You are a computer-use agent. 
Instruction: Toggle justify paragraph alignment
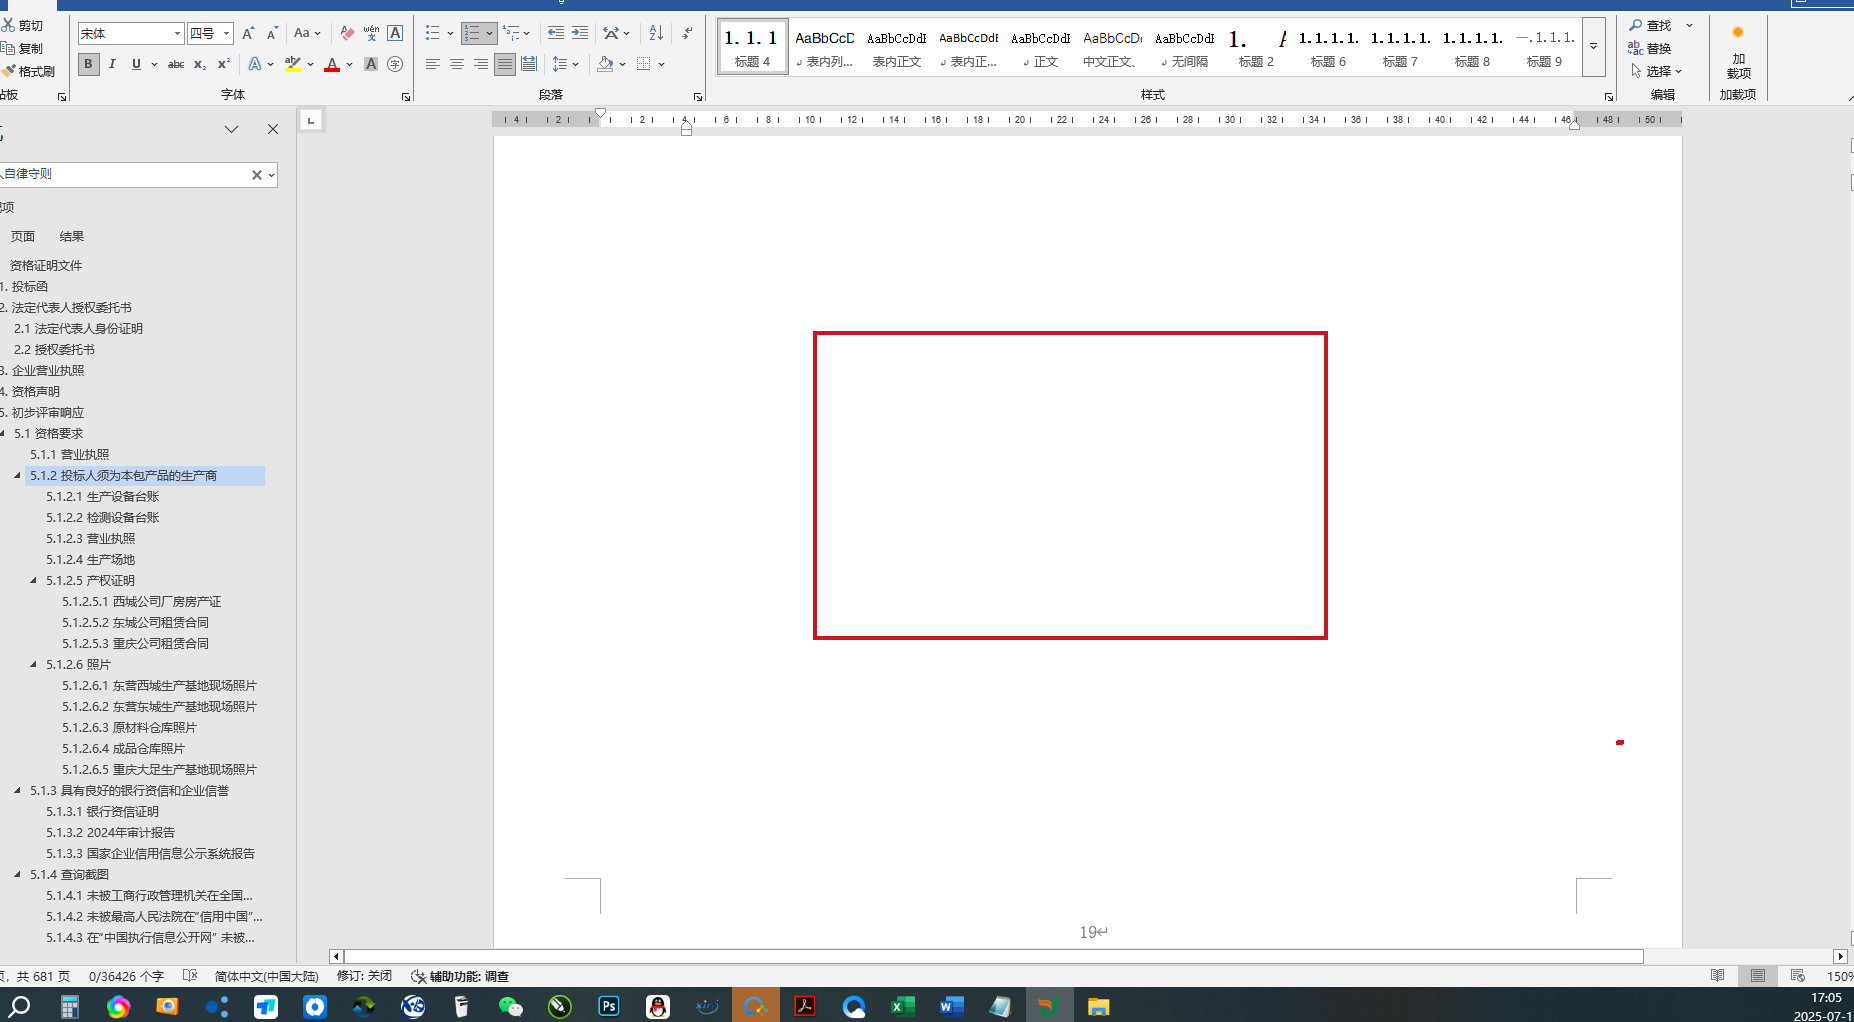click(x=505, y=64)
